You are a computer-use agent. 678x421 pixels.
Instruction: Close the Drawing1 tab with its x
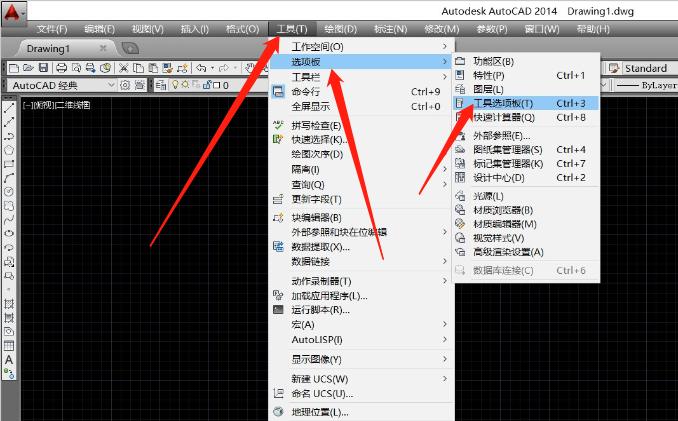pos(103,48)
